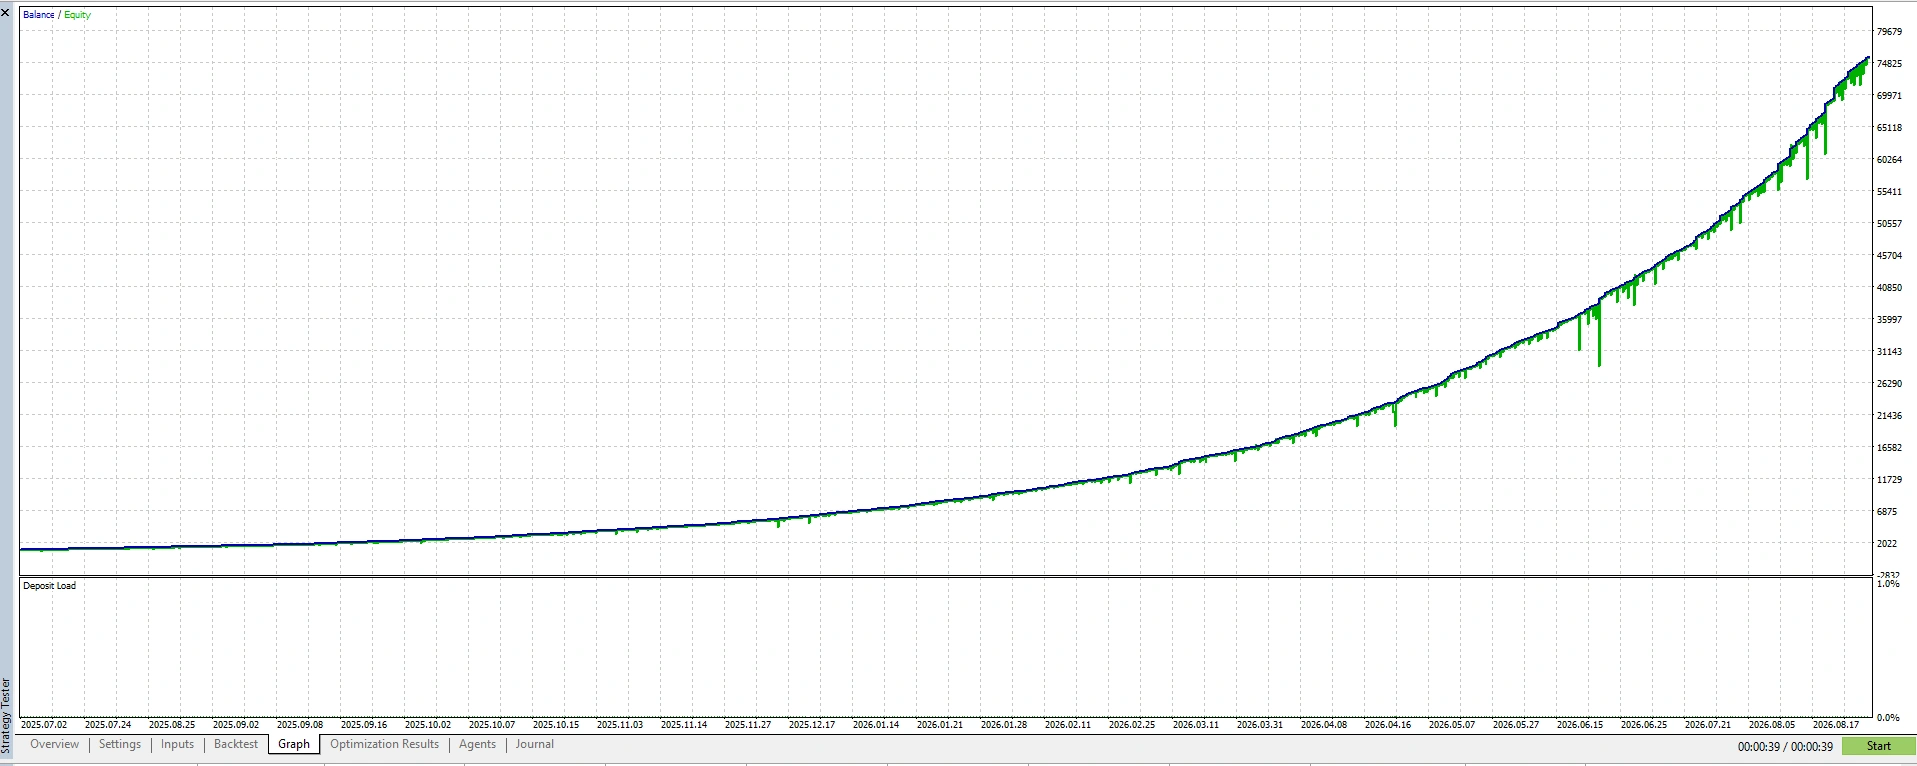Switch to the Agents tab
Viewport: 1917px width, 766px height.
tap(477, 744)
